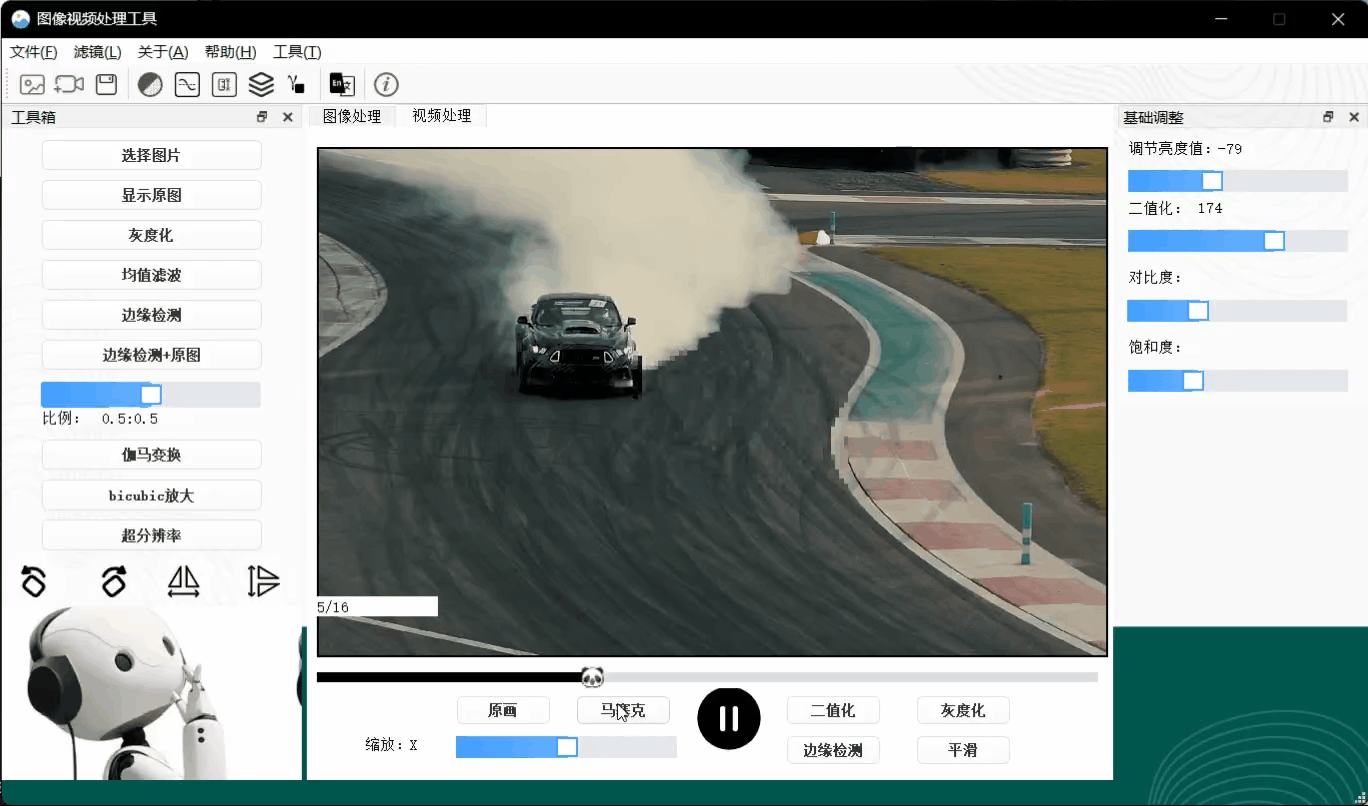Click the 选择图片 button
The image size is (1368, 806).
pos(152,155)
